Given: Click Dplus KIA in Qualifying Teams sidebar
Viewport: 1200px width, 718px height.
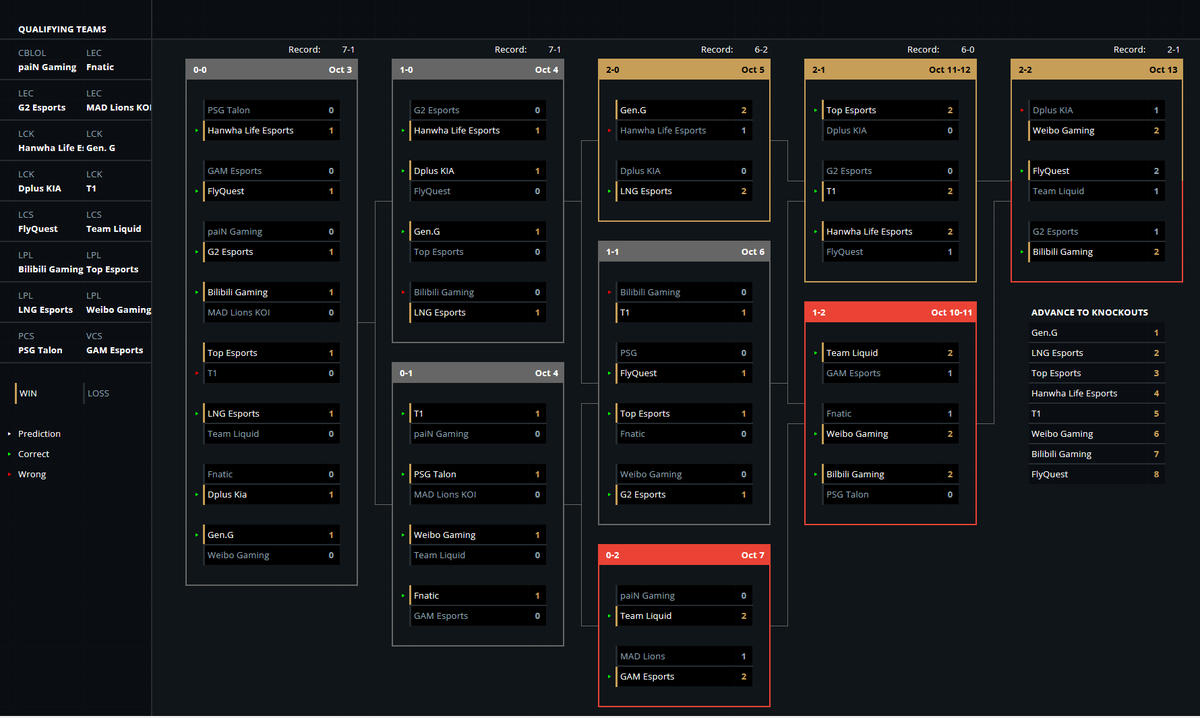Looking at the screenshot, I should tap(40, 188).
